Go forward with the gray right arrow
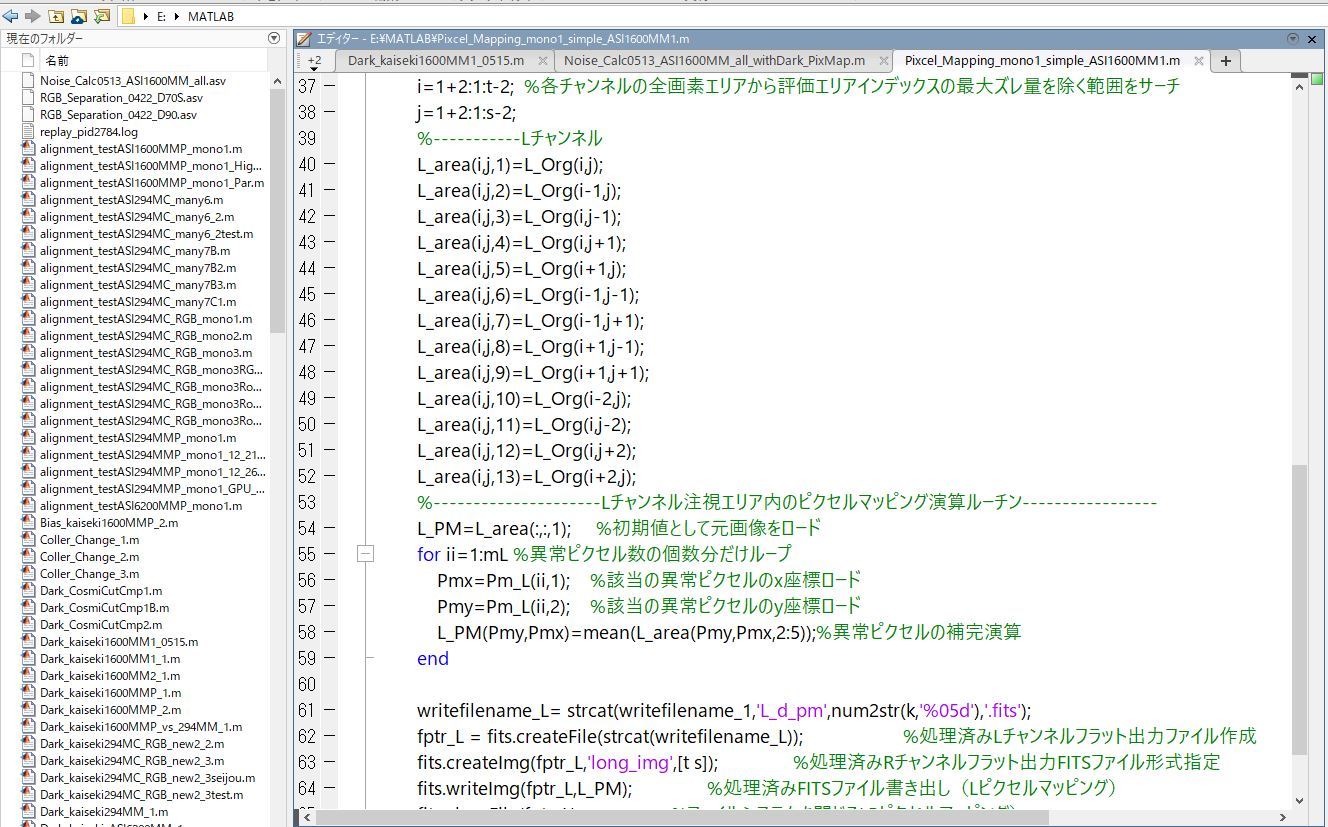Viewport: 1328px width, 827px height. coord(32,16)
